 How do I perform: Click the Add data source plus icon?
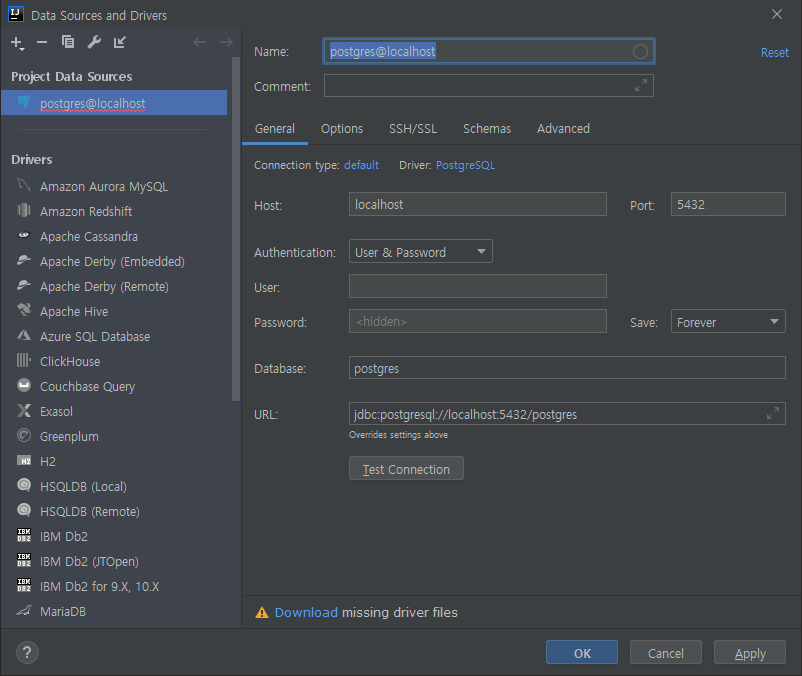pos(17,43)
